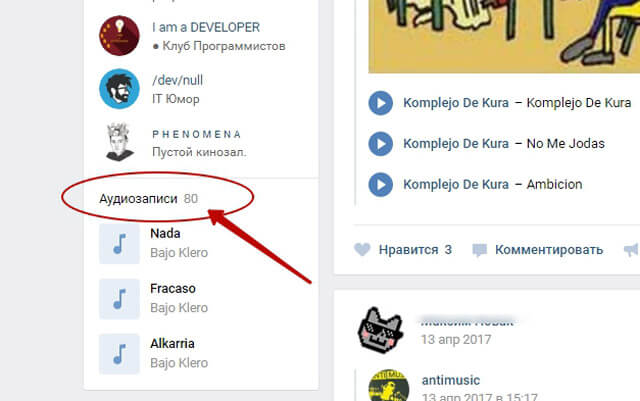This screenshot has height=401, width=640.
Task: Click the music note icon beside Alkarria
Action: [x=119, y=354]
